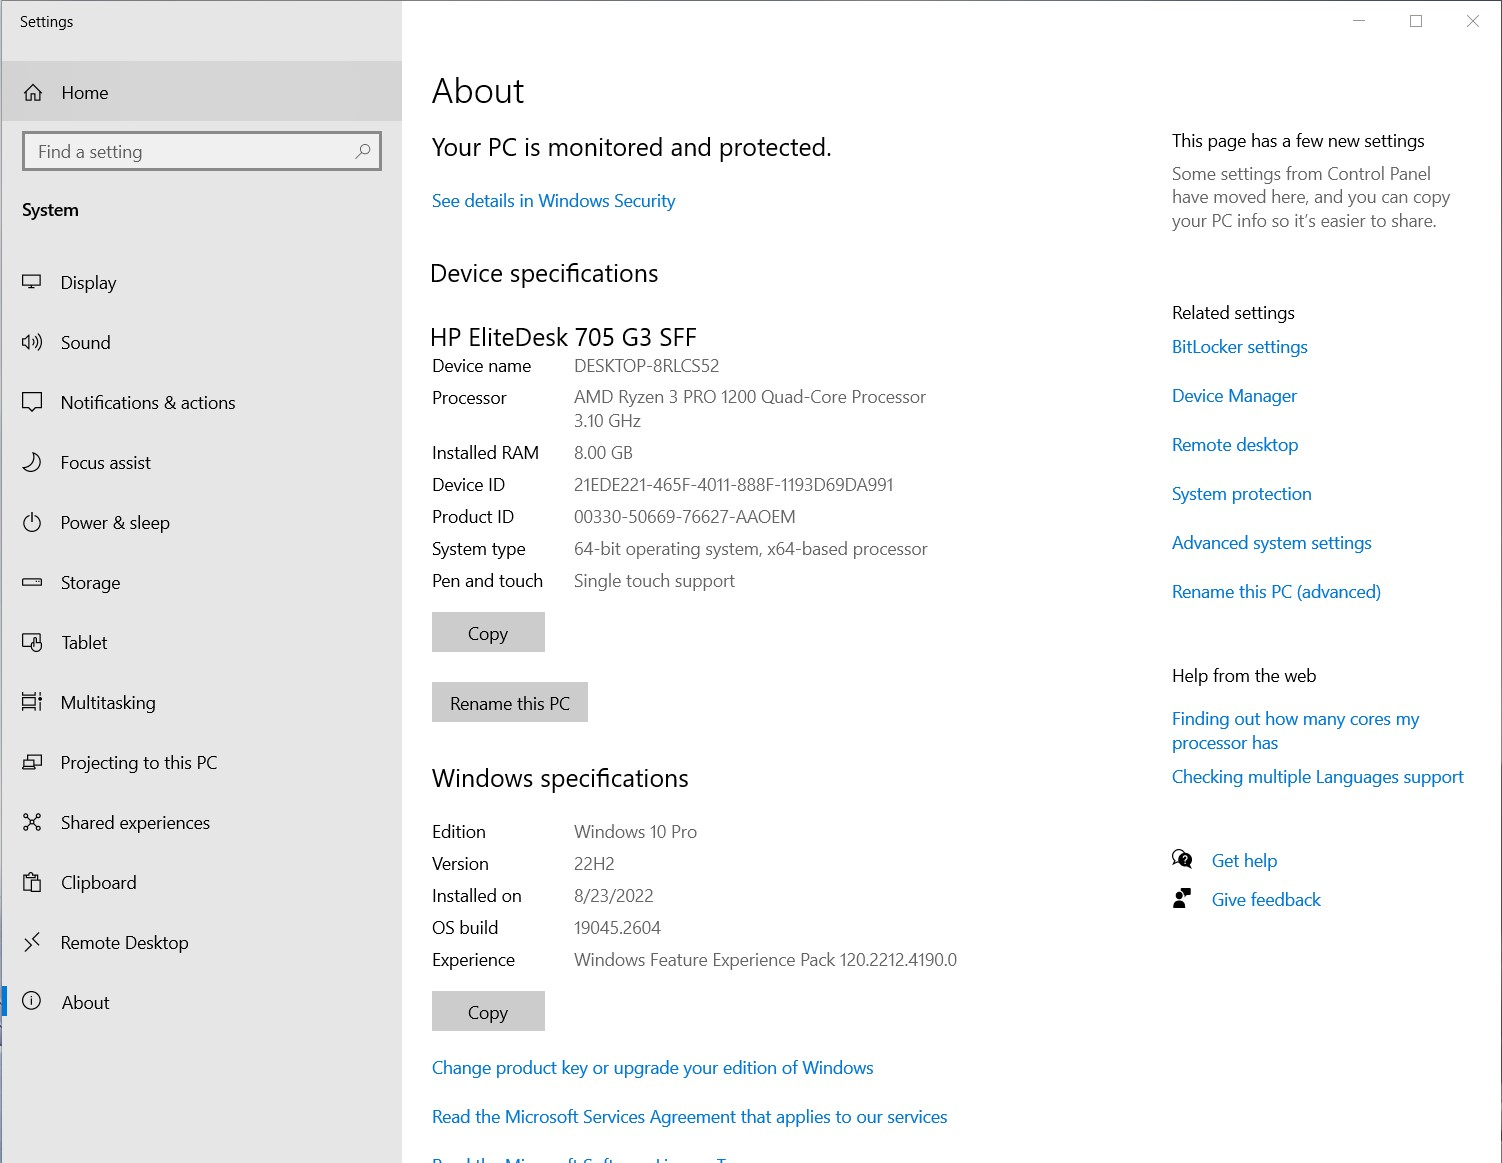
Task: Click the Shared experiences icon
Action: pos(32,822)
